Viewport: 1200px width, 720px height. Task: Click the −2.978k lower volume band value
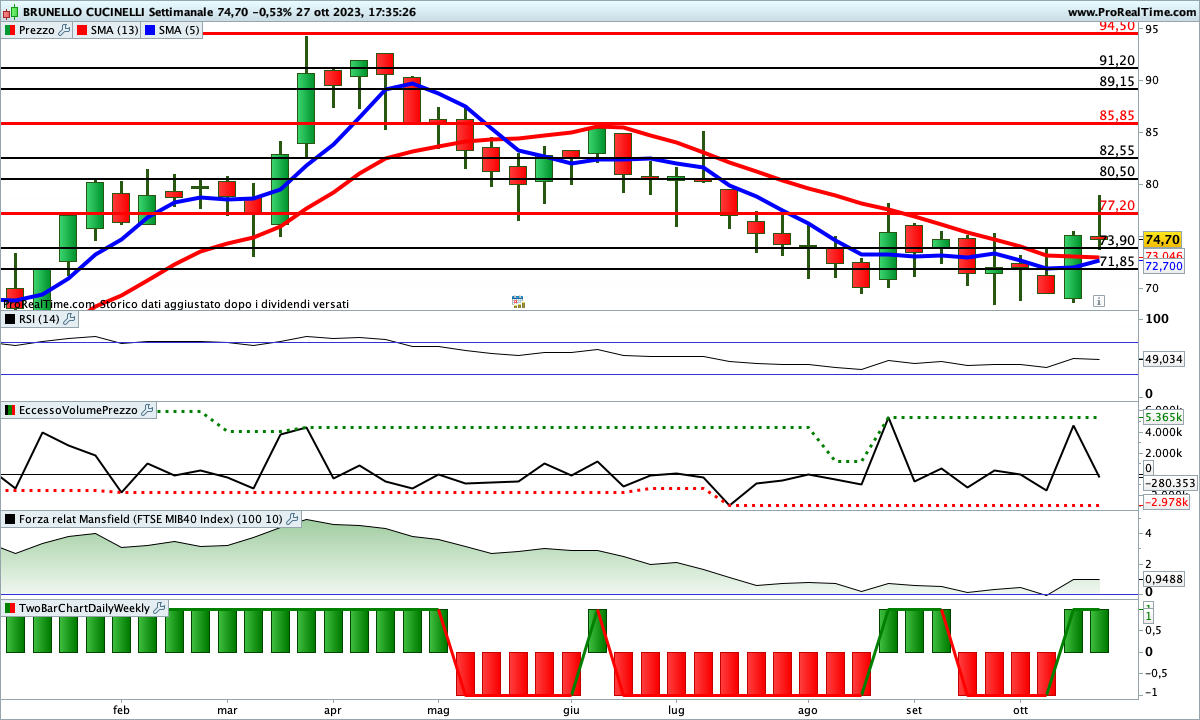point(1167,502)
